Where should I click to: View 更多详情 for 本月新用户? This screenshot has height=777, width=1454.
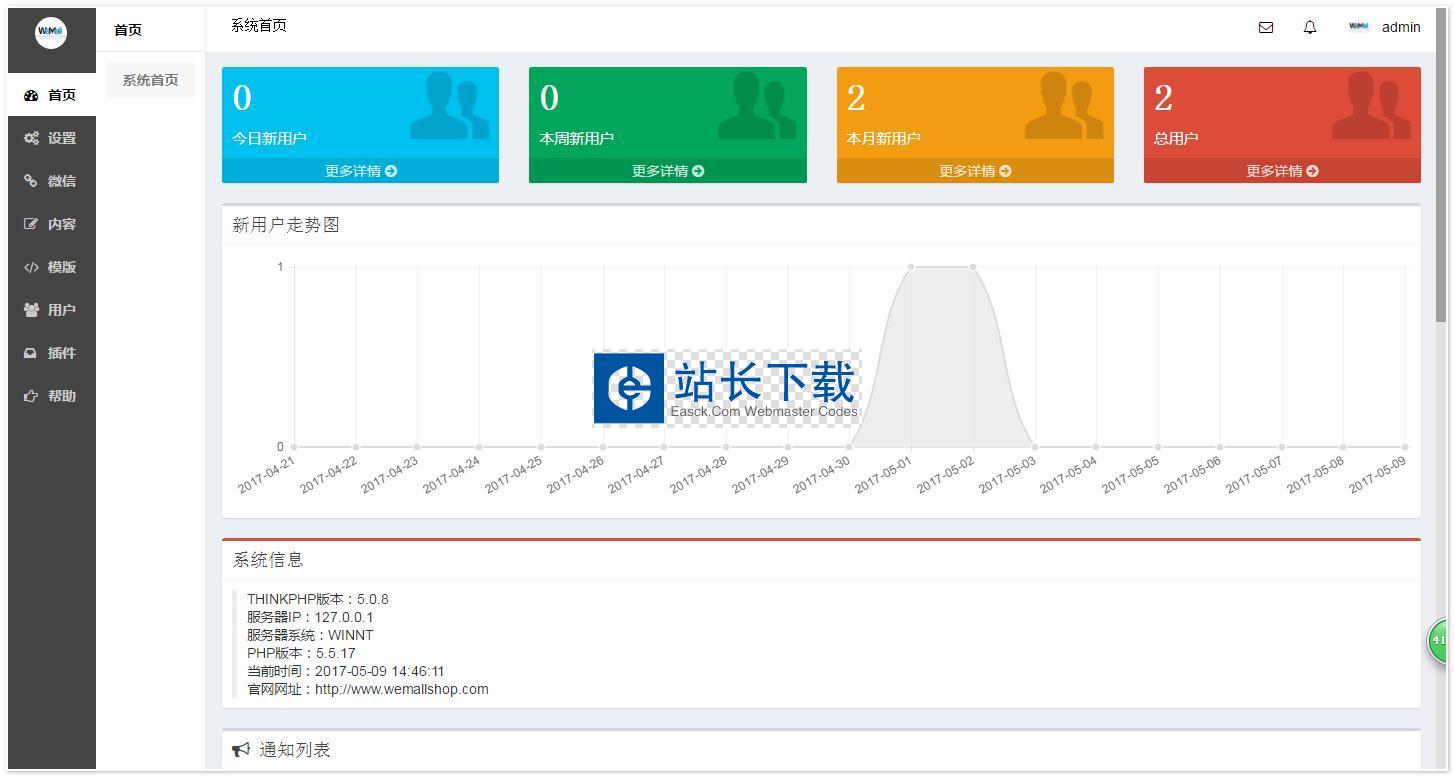[974, 171]
